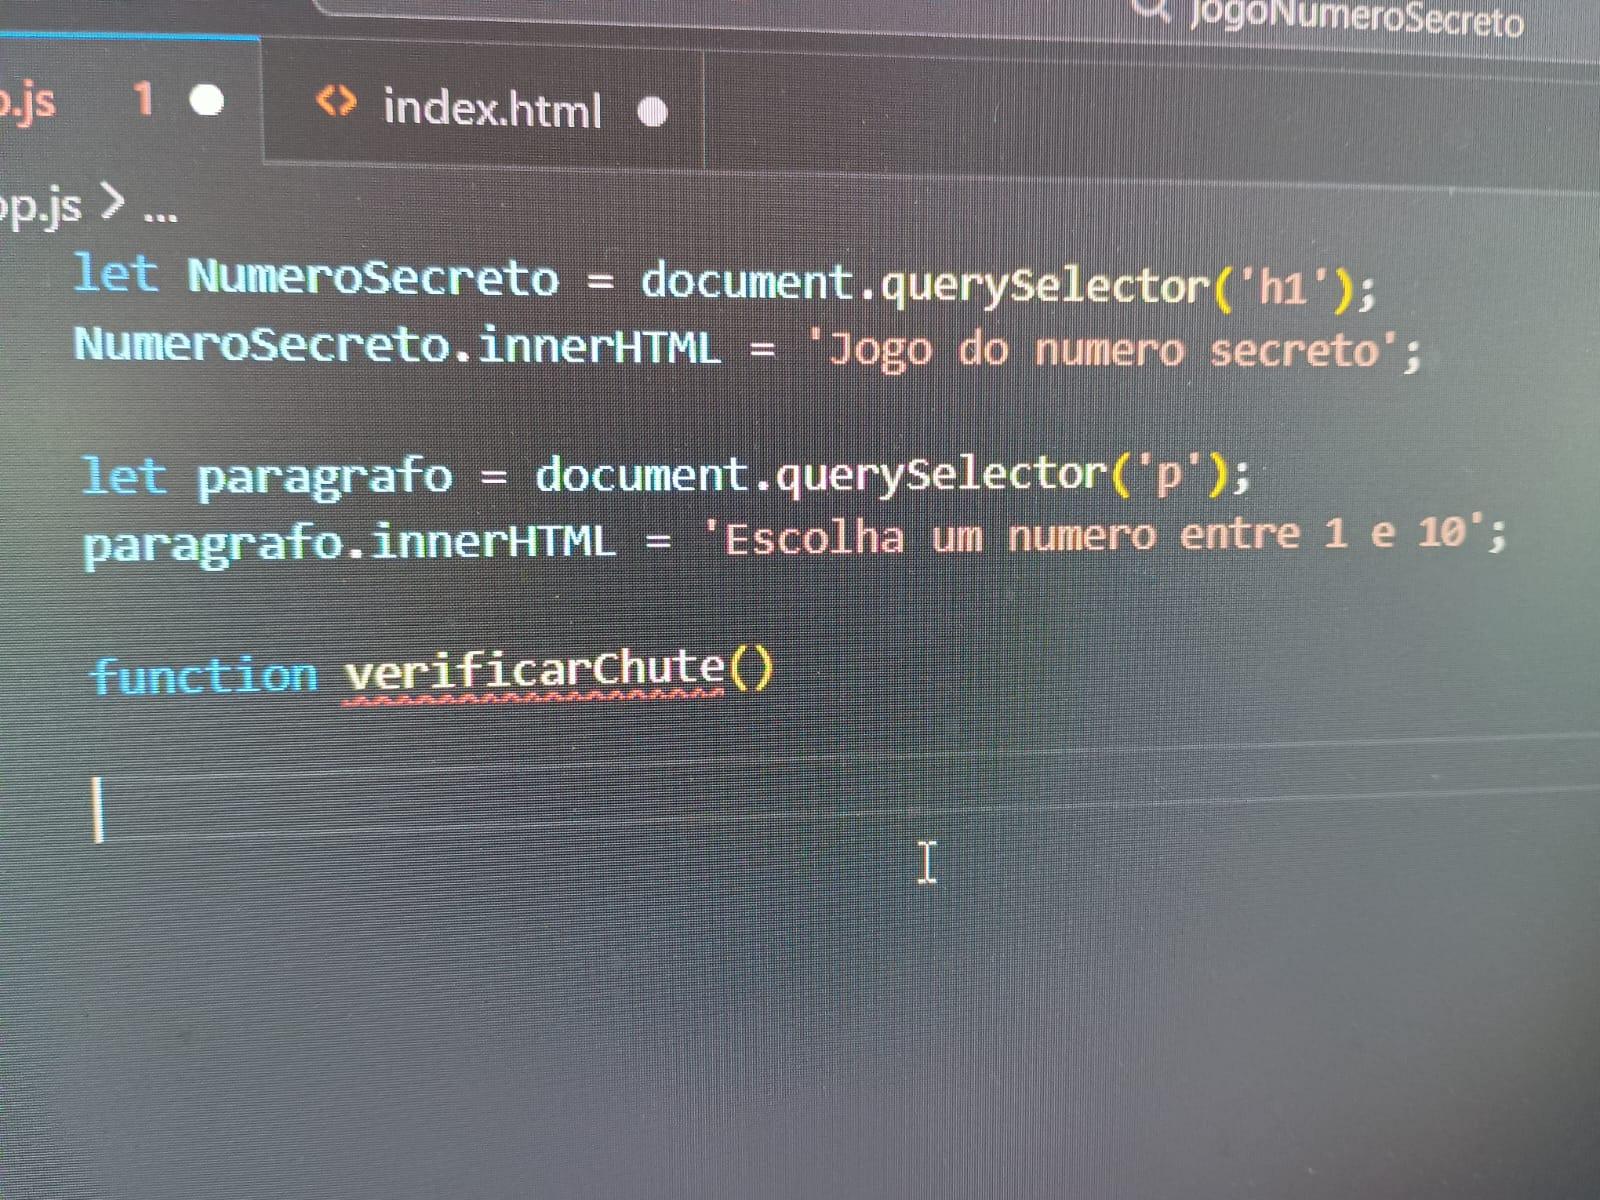This screenshot has width=1600, height=1200.
Task: Expand the breadcrumb chevron after p.js
Action: coord(110,207)
